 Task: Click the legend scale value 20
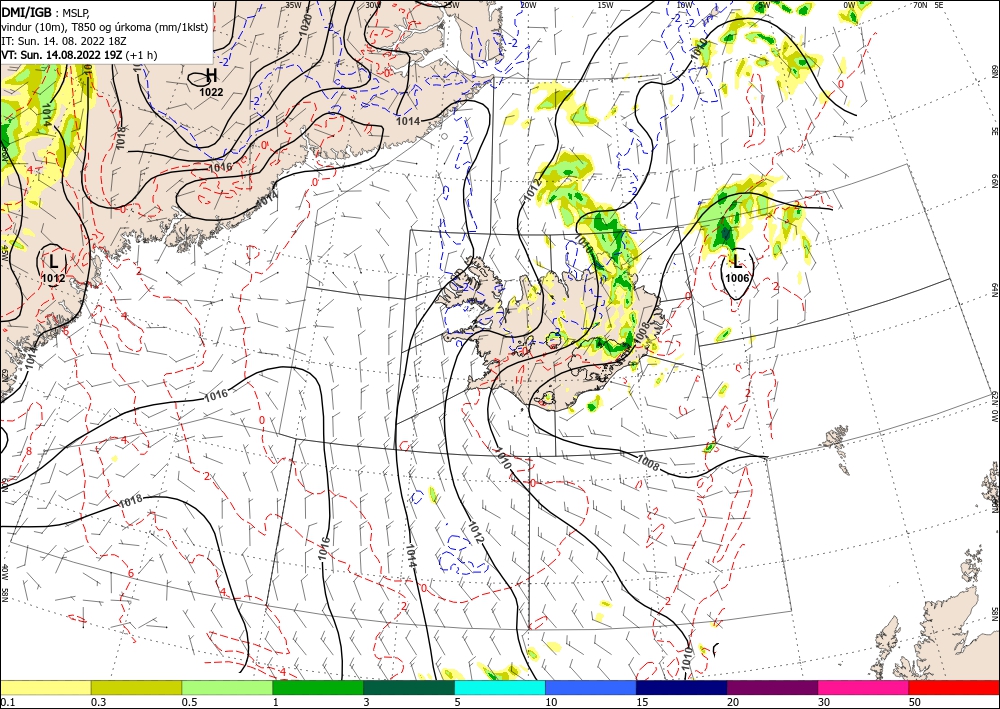tap(733, 702)
